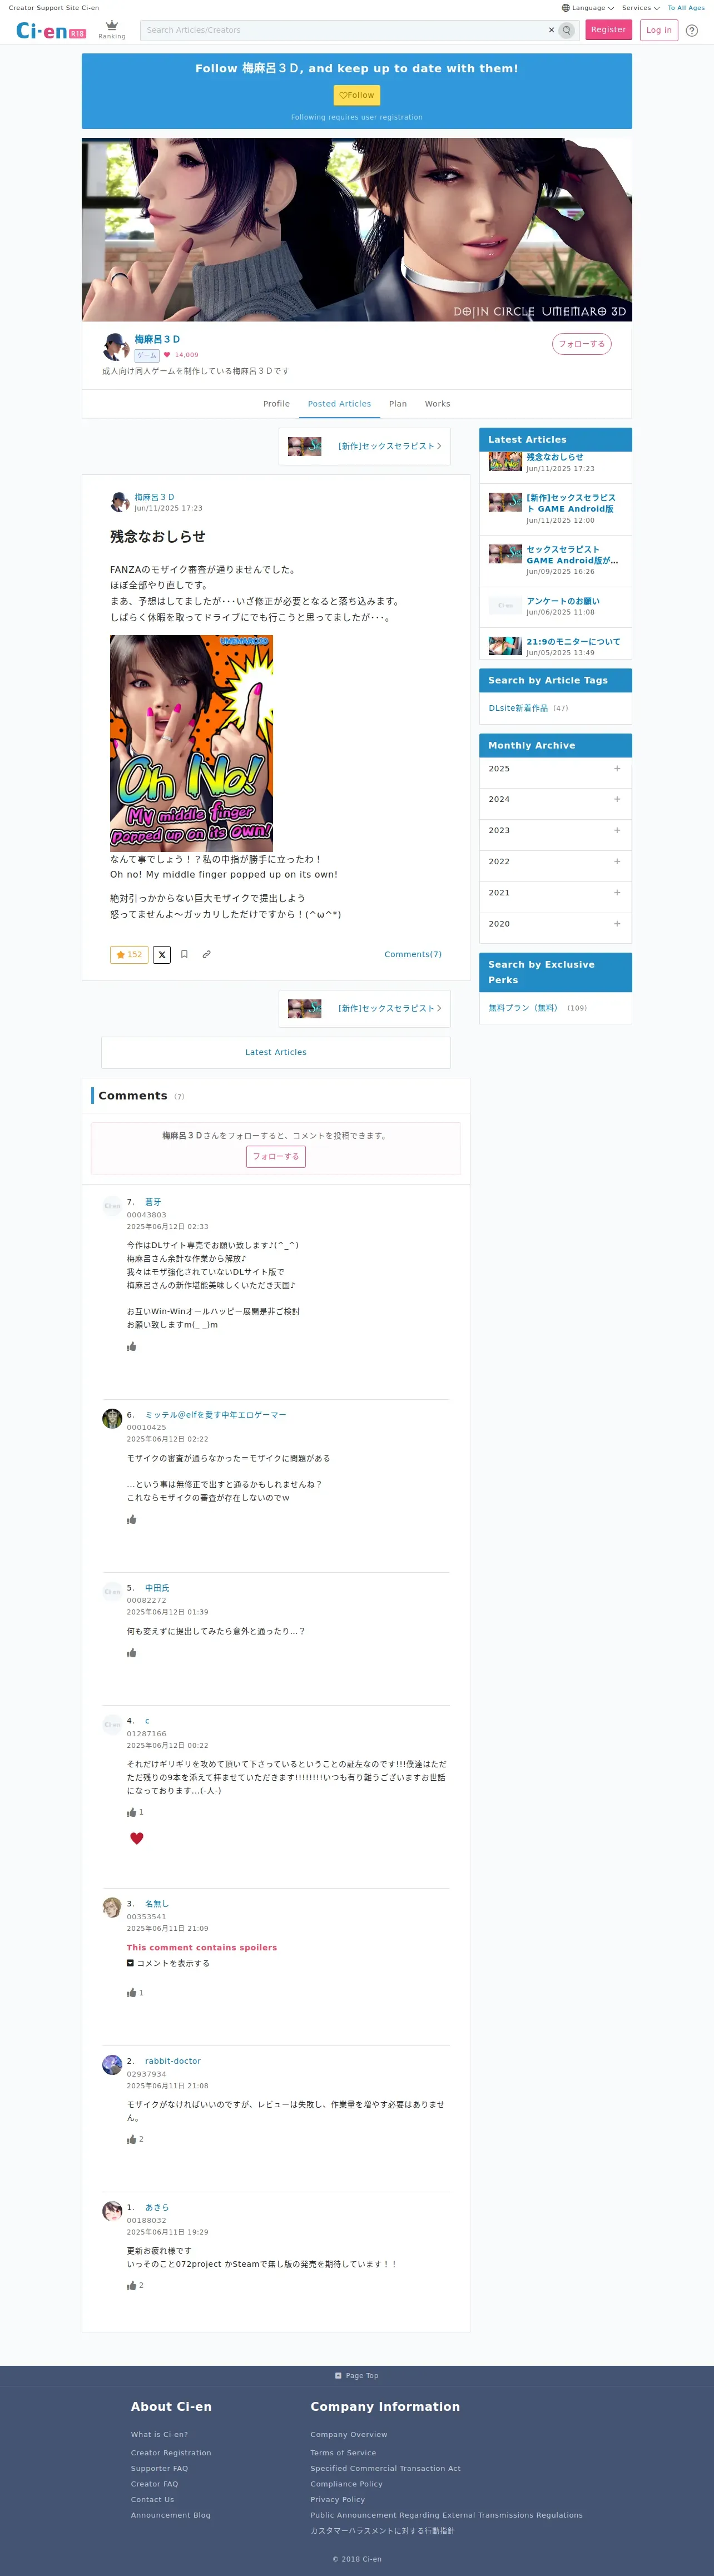
Task: Open Comments(7) link
Action: (413, 954)
